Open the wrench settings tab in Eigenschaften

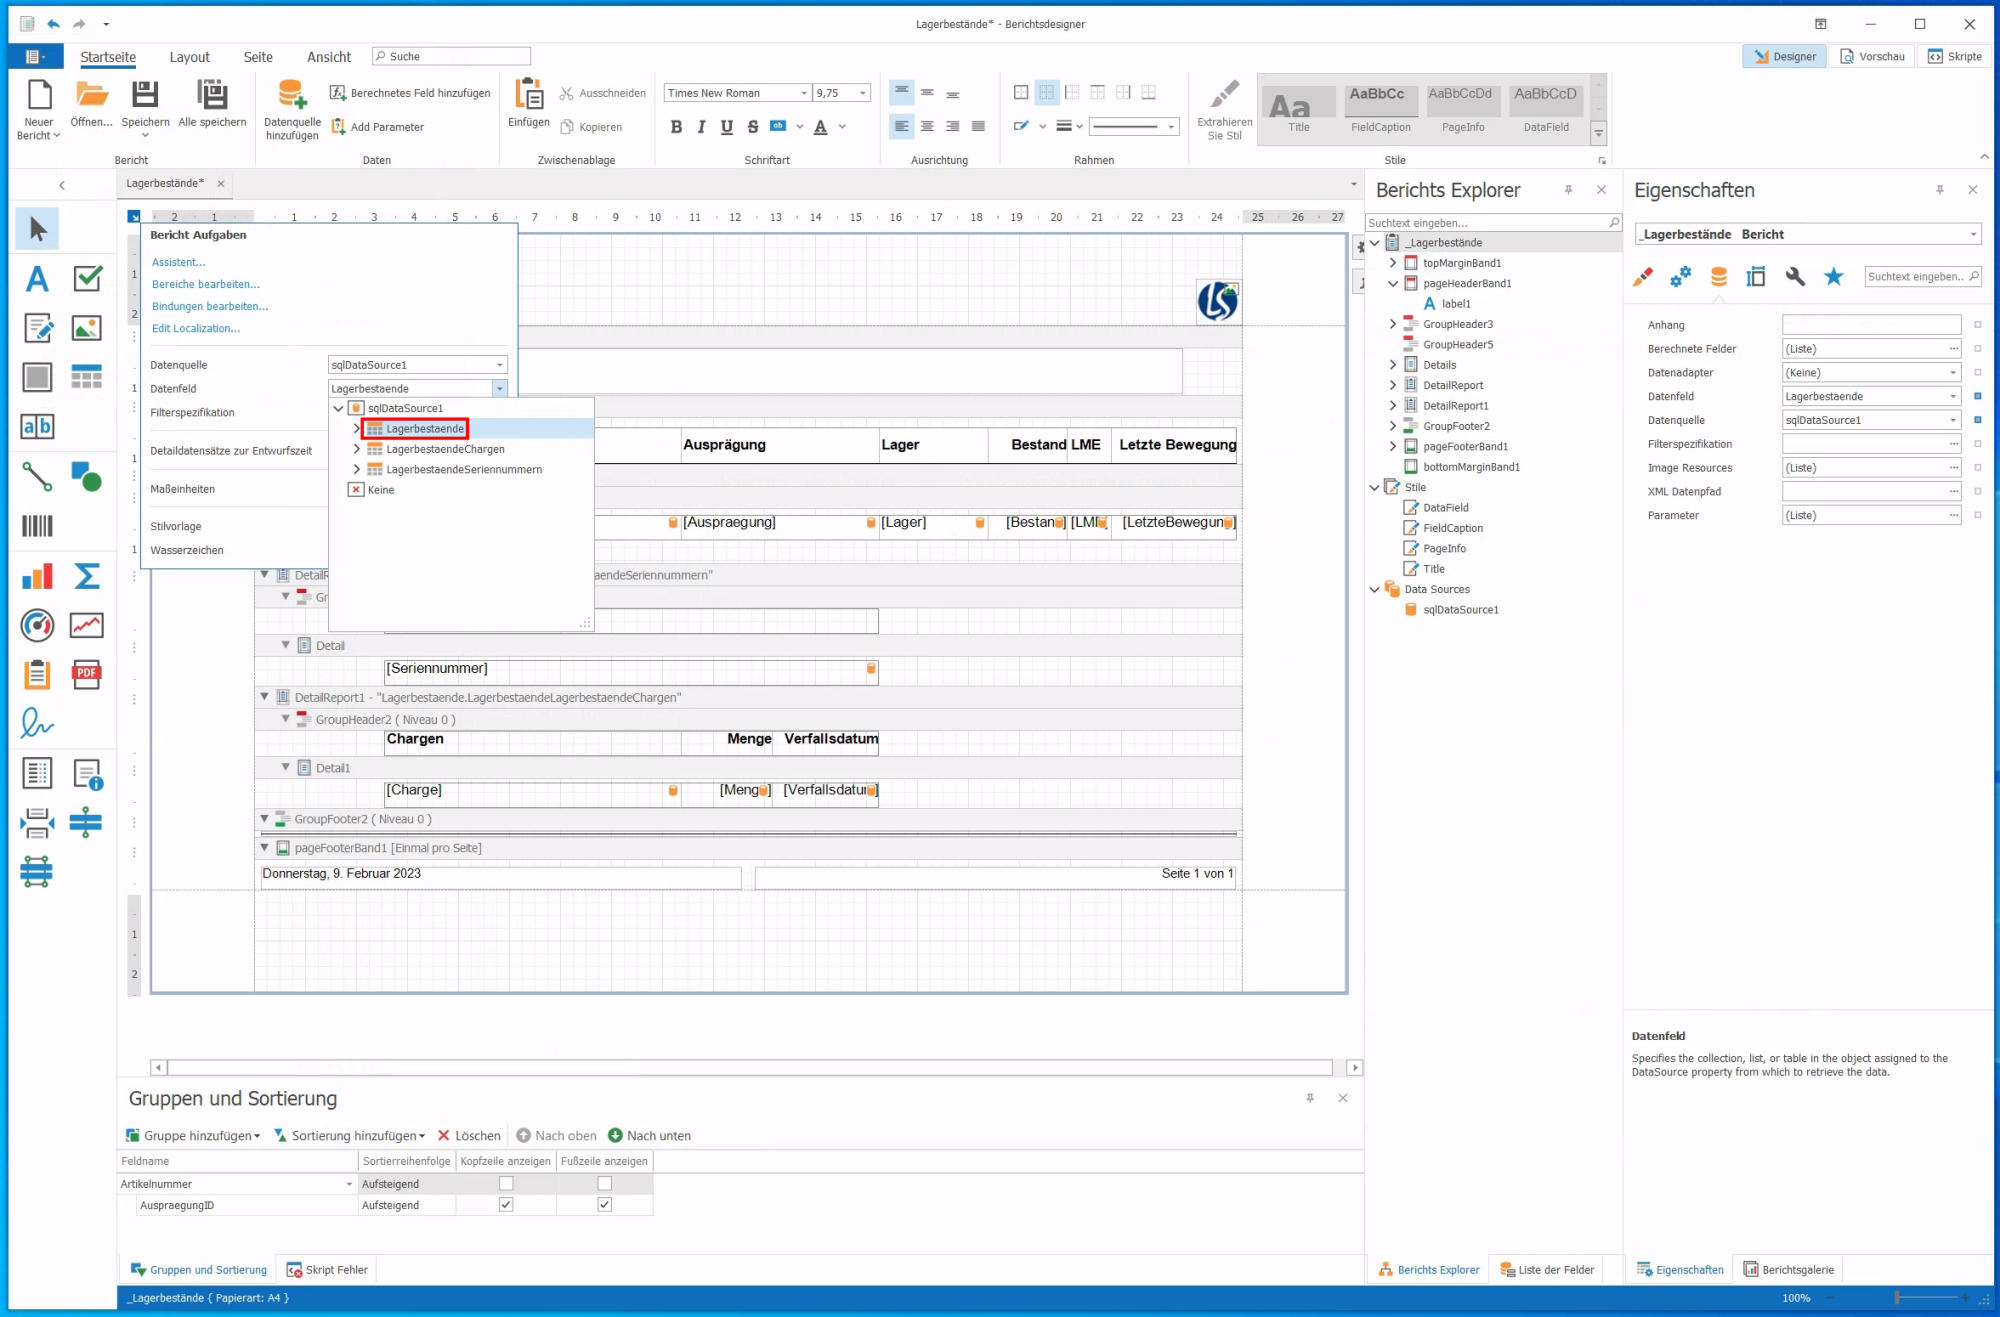click(x=1795, y=277)
